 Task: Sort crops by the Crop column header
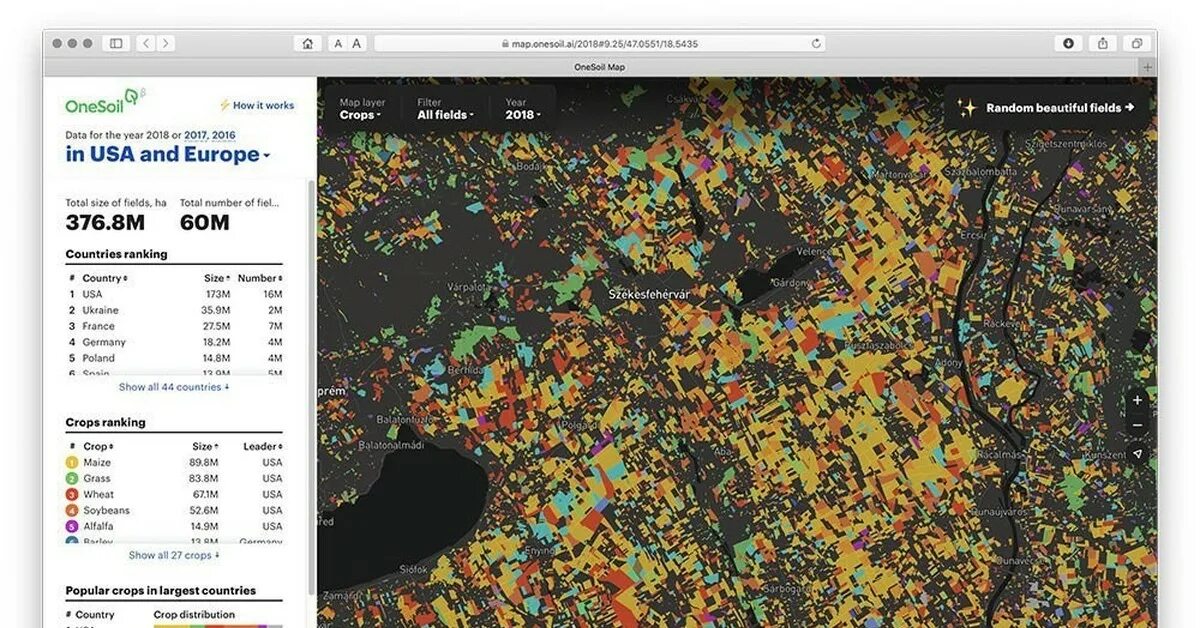pos(98,446)
